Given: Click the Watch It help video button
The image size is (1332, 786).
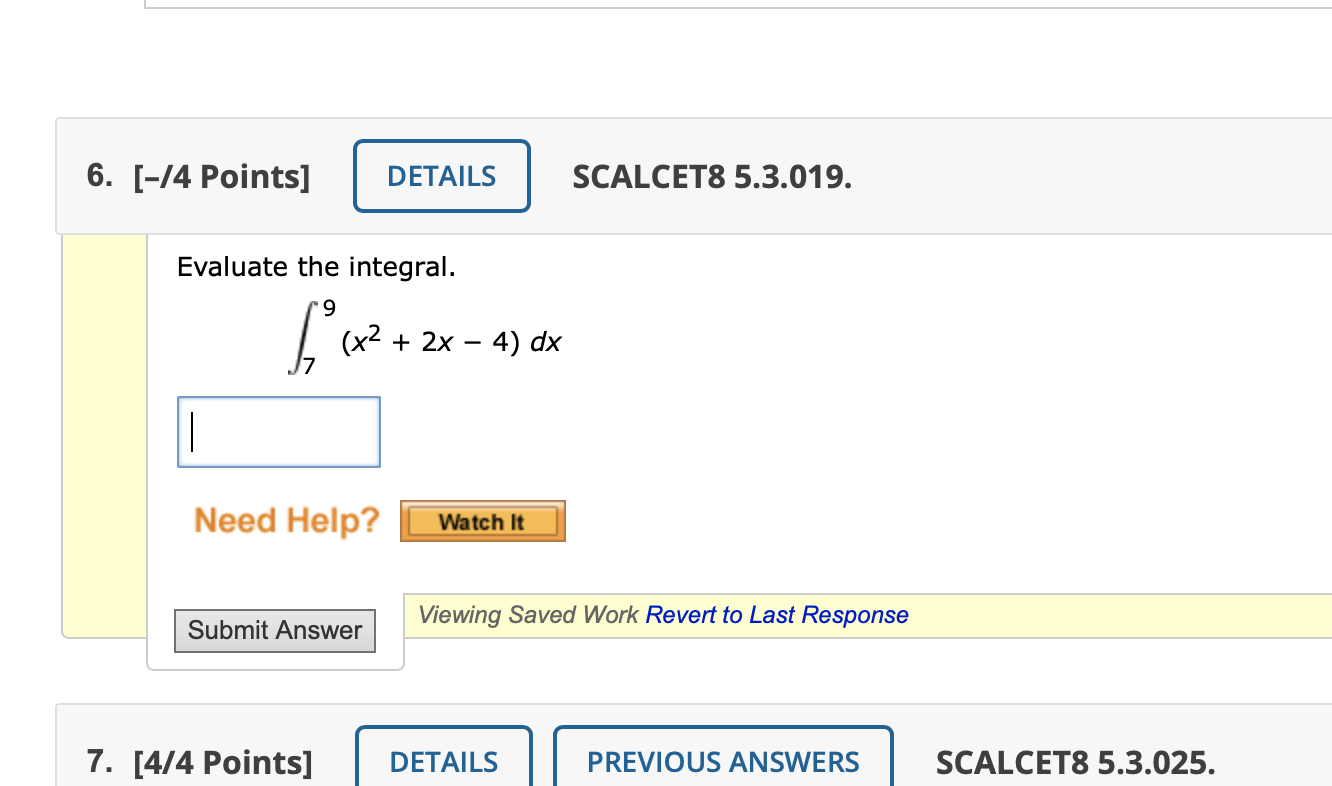Looking at the screenshot, I should pyautogui.click(x=482, y=520).
